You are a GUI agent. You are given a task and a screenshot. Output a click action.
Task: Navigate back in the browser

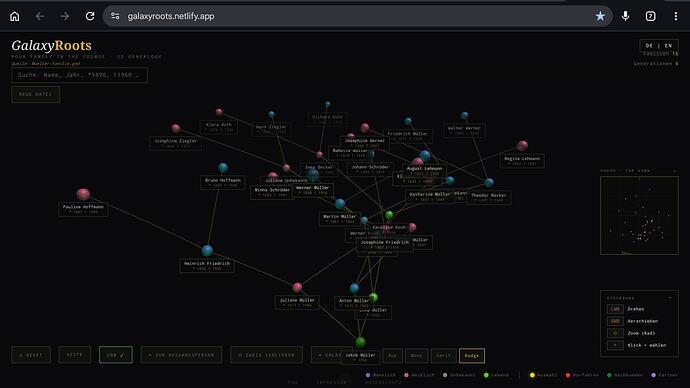pyautogui.click(x=40, y=16)
